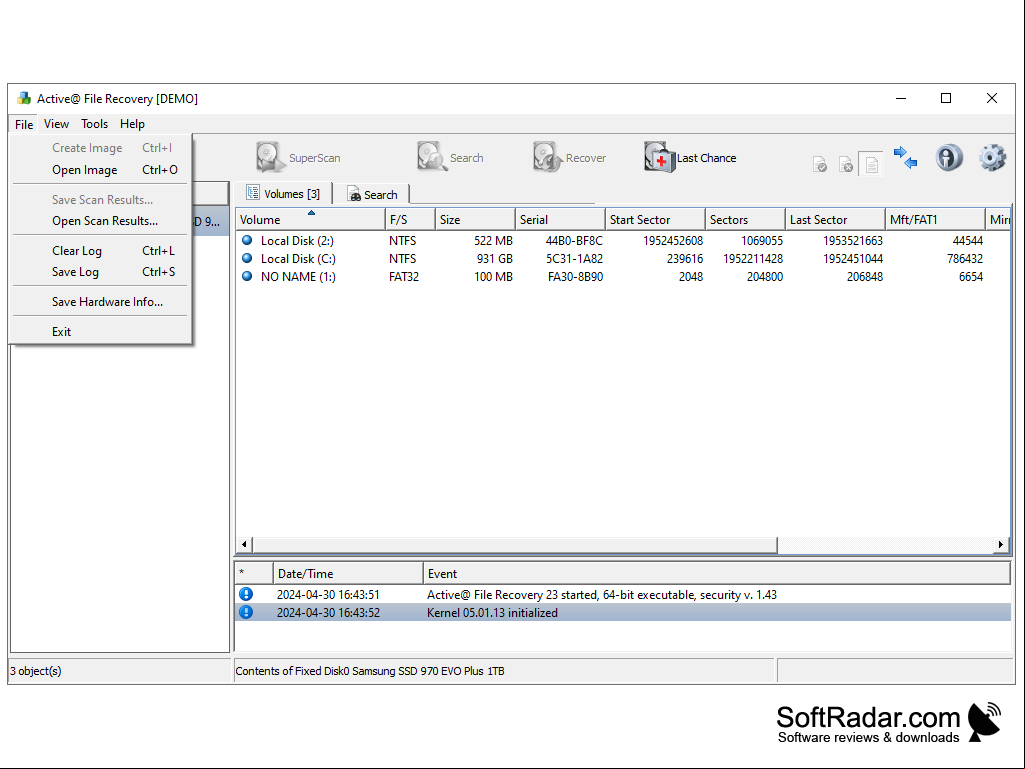The image size is (1025, 769).
Task: Sort by Mft/FAT1 column header
Action: pos(935,220)
